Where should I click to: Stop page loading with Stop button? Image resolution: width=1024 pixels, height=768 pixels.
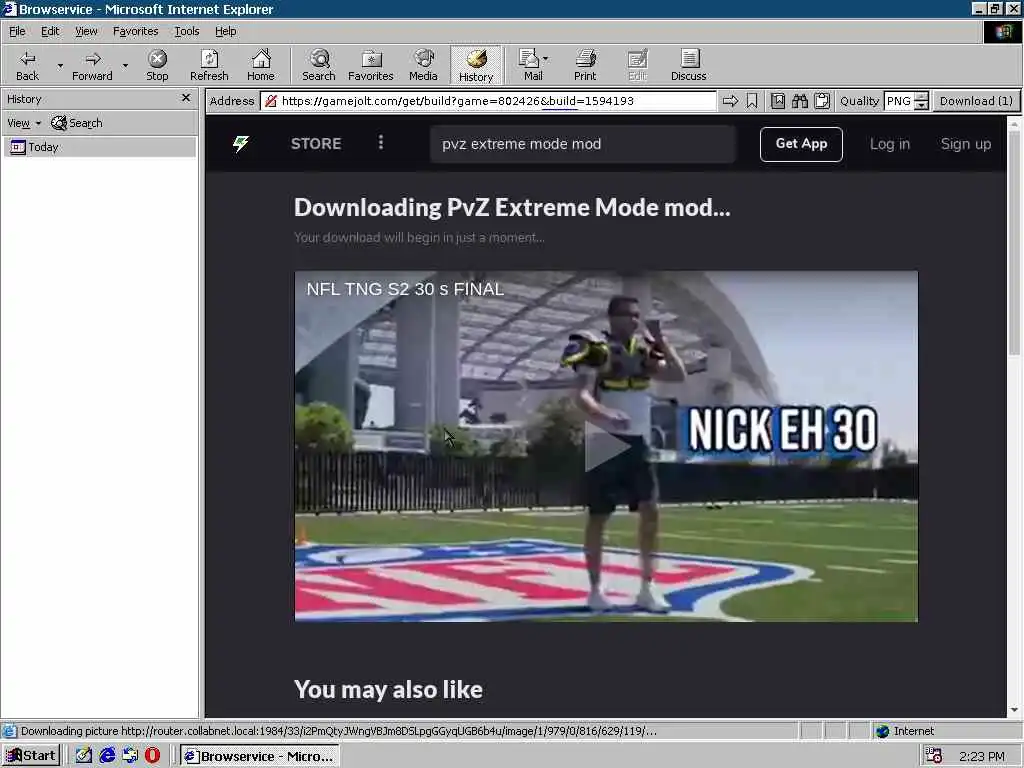click(157, 65)
